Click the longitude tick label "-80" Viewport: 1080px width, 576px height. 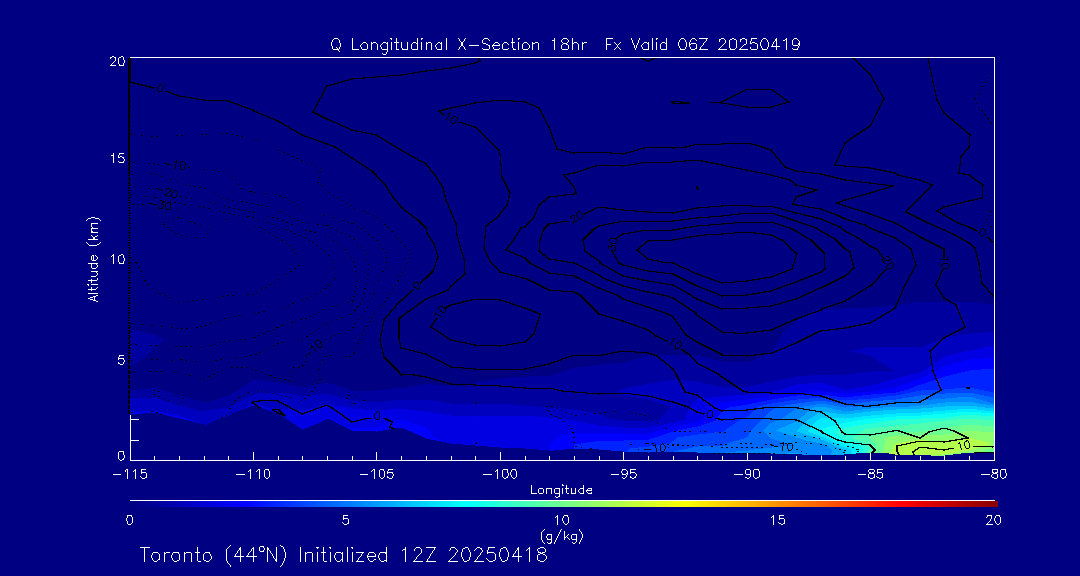pos(994,476)
